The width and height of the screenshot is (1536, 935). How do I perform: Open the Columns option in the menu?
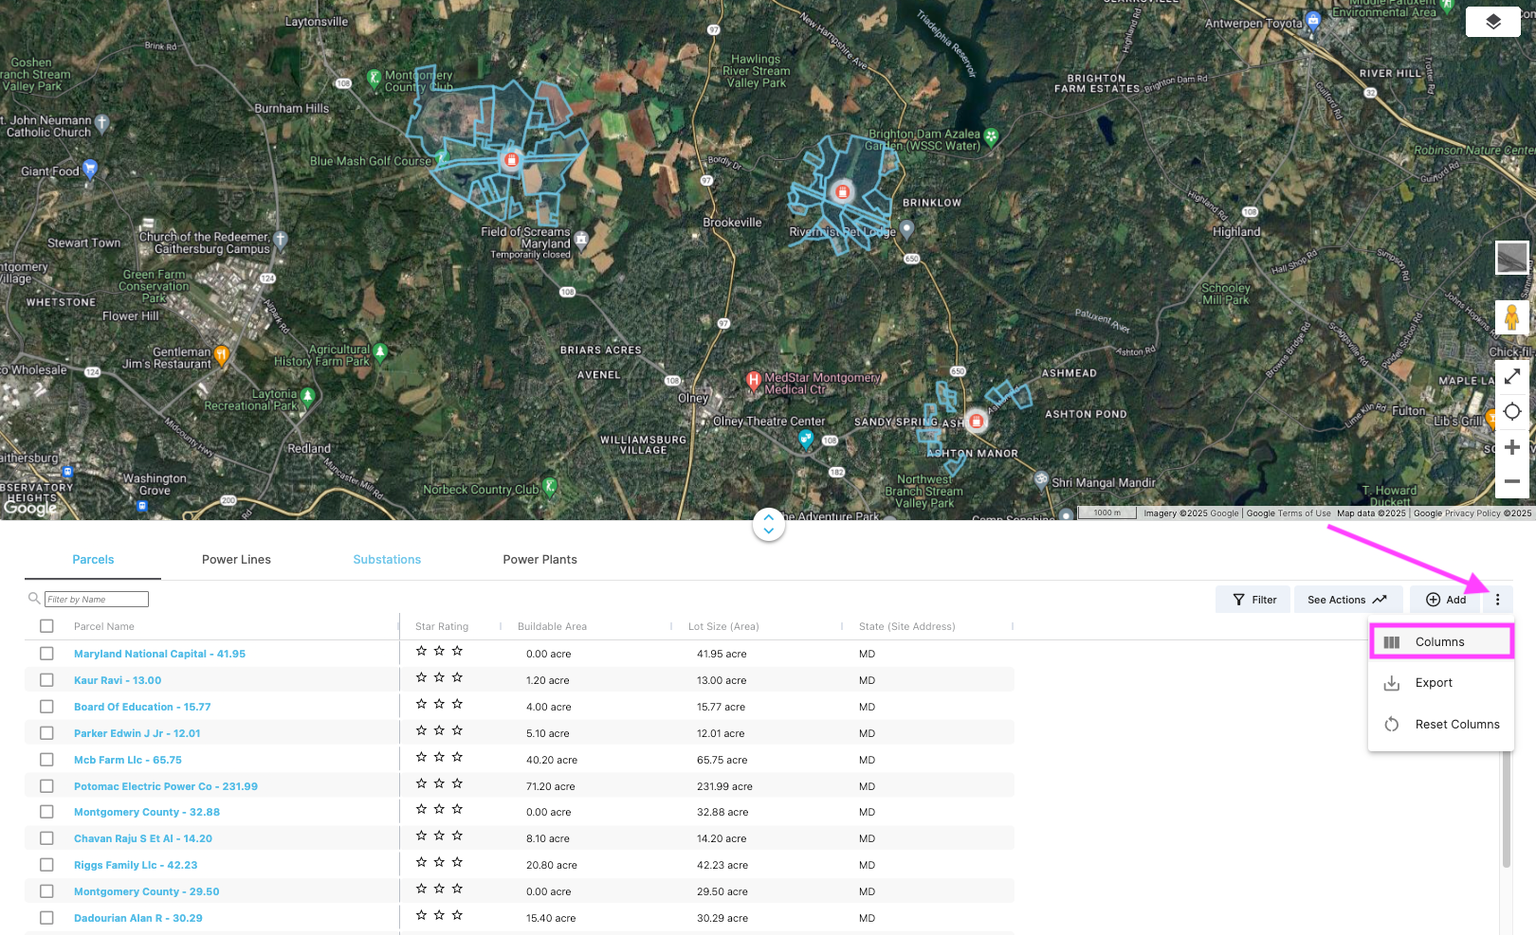[1440, 641]
